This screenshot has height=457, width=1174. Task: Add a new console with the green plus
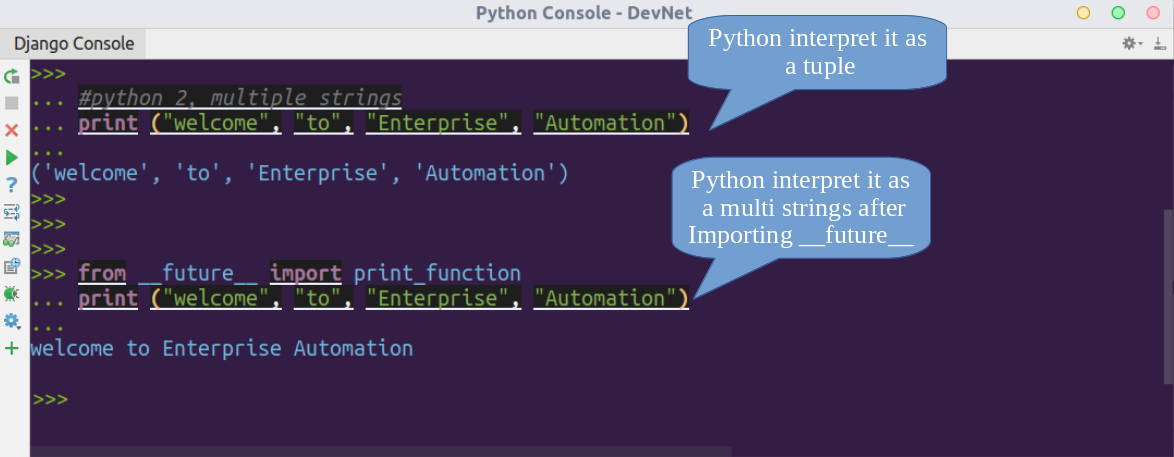(x=11, y=348)
